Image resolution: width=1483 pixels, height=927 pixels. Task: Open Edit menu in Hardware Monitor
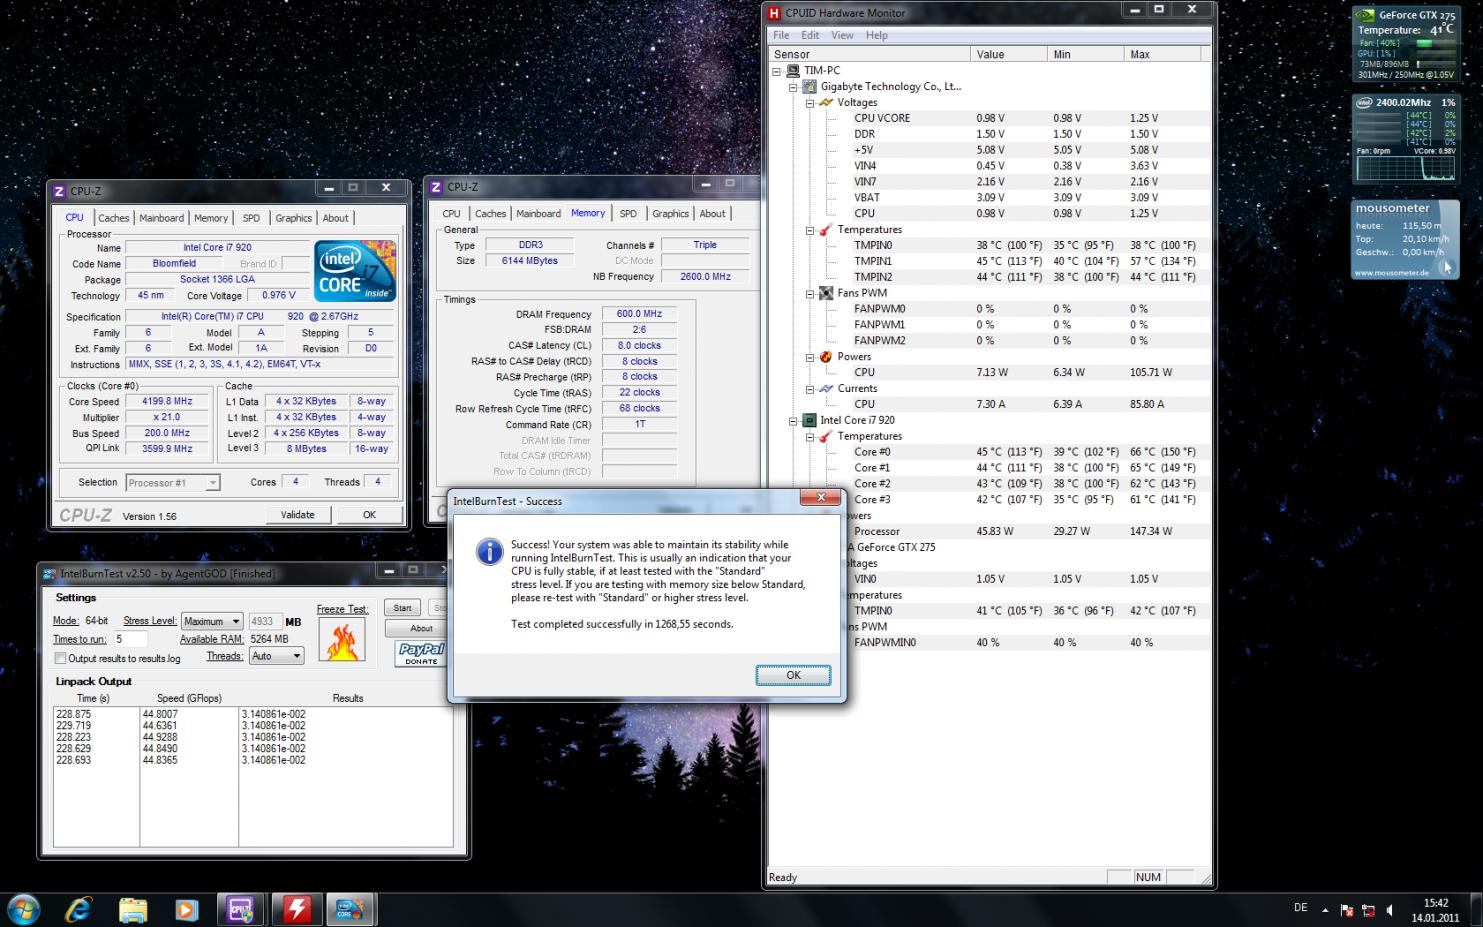[x=810, y=35]
